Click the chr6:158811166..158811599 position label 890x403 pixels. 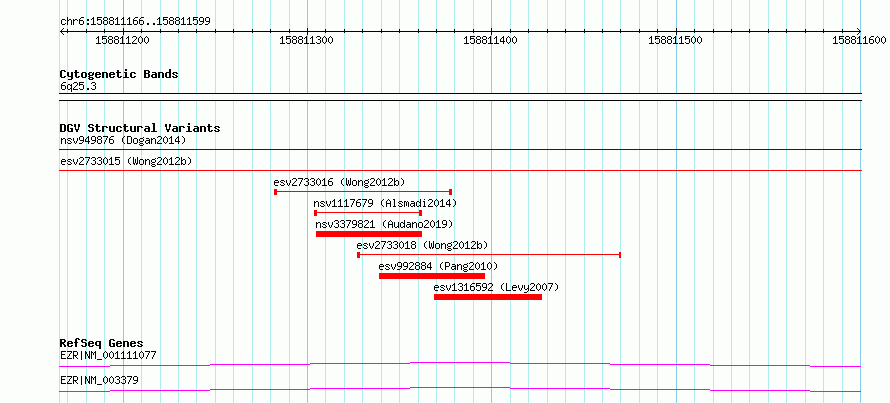[135, 22]
